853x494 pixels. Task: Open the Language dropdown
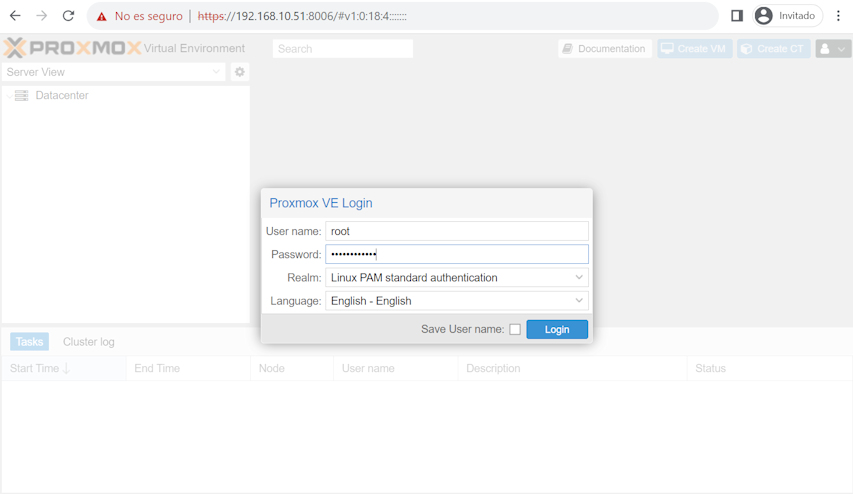456,301
